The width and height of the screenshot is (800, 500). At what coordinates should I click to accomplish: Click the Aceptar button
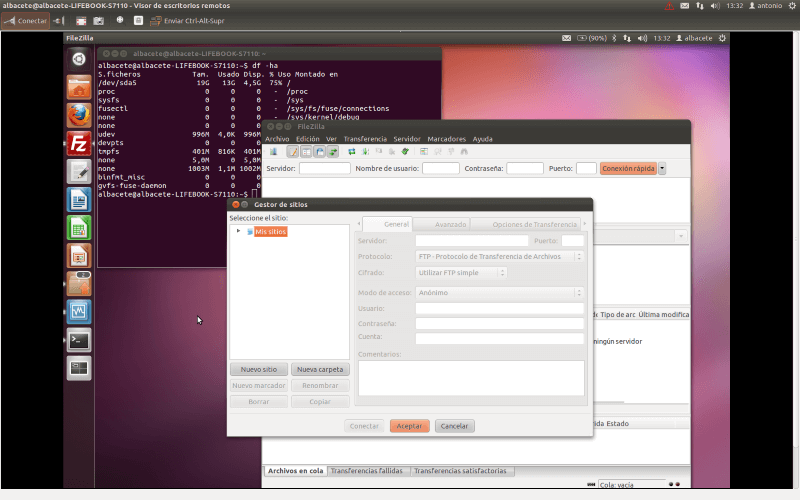[409, 426]
